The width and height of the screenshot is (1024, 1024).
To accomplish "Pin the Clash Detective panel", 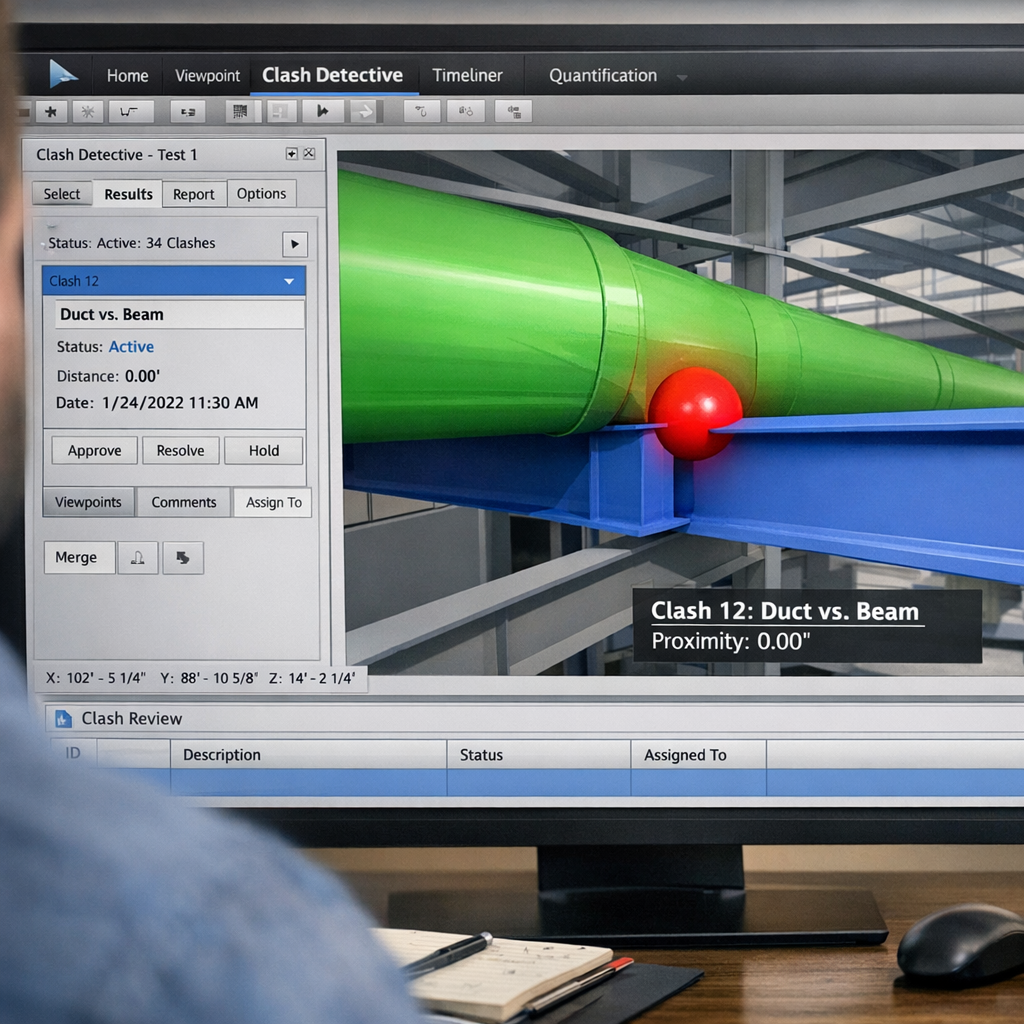I will pyautogui.click(x=292, y=153).
